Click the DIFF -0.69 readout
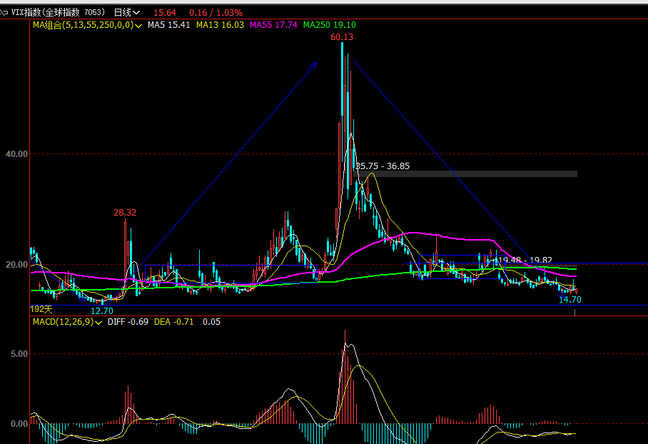 [128, 322]
